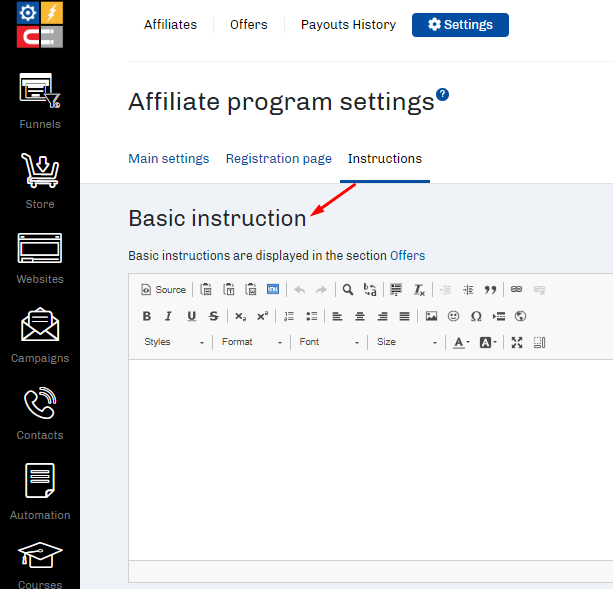Switch to the Main settings tab
The image size is (613, 589).
[x=169, y=159]
